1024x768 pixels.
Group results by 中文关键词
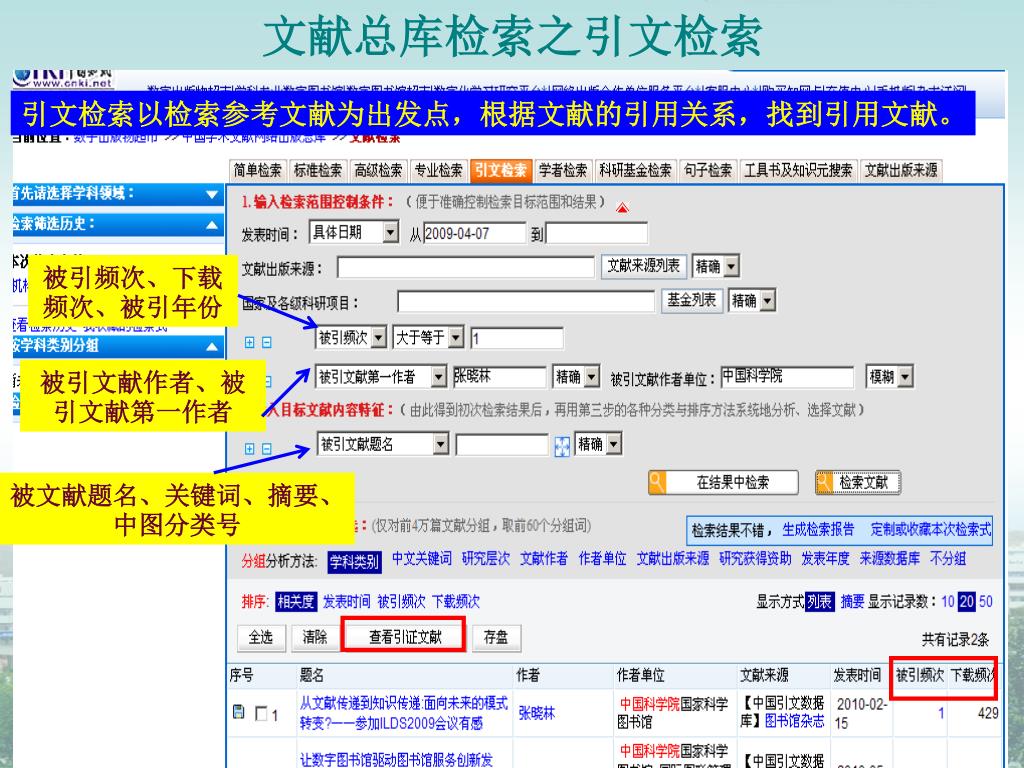point(421,559)
